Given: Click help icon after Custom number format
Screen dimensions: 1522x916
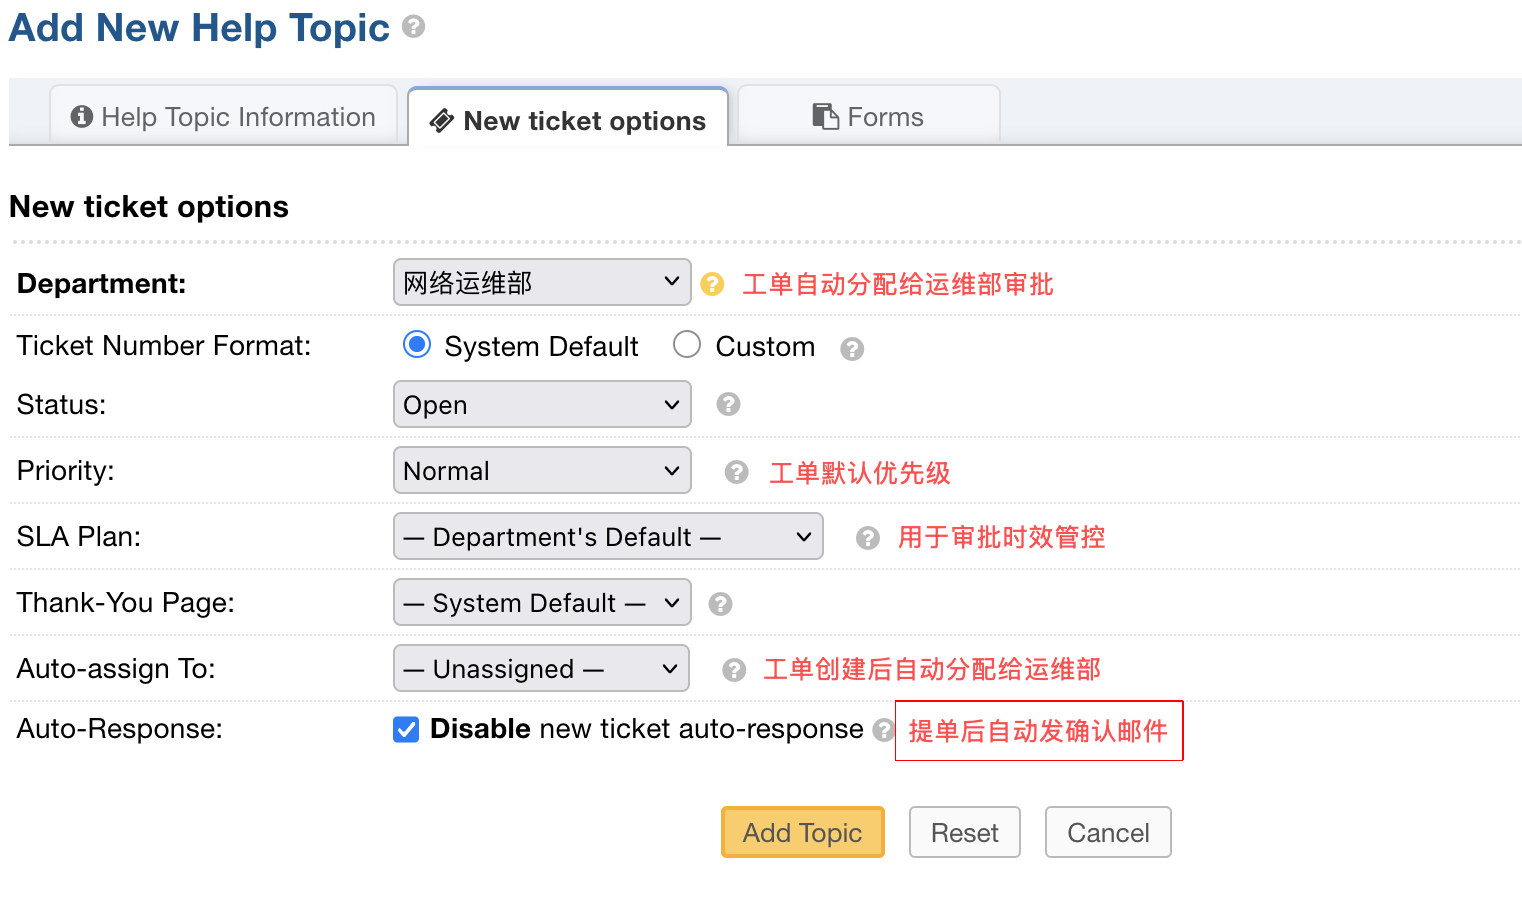Looking at the screenshot, I should tap(852, 348).
